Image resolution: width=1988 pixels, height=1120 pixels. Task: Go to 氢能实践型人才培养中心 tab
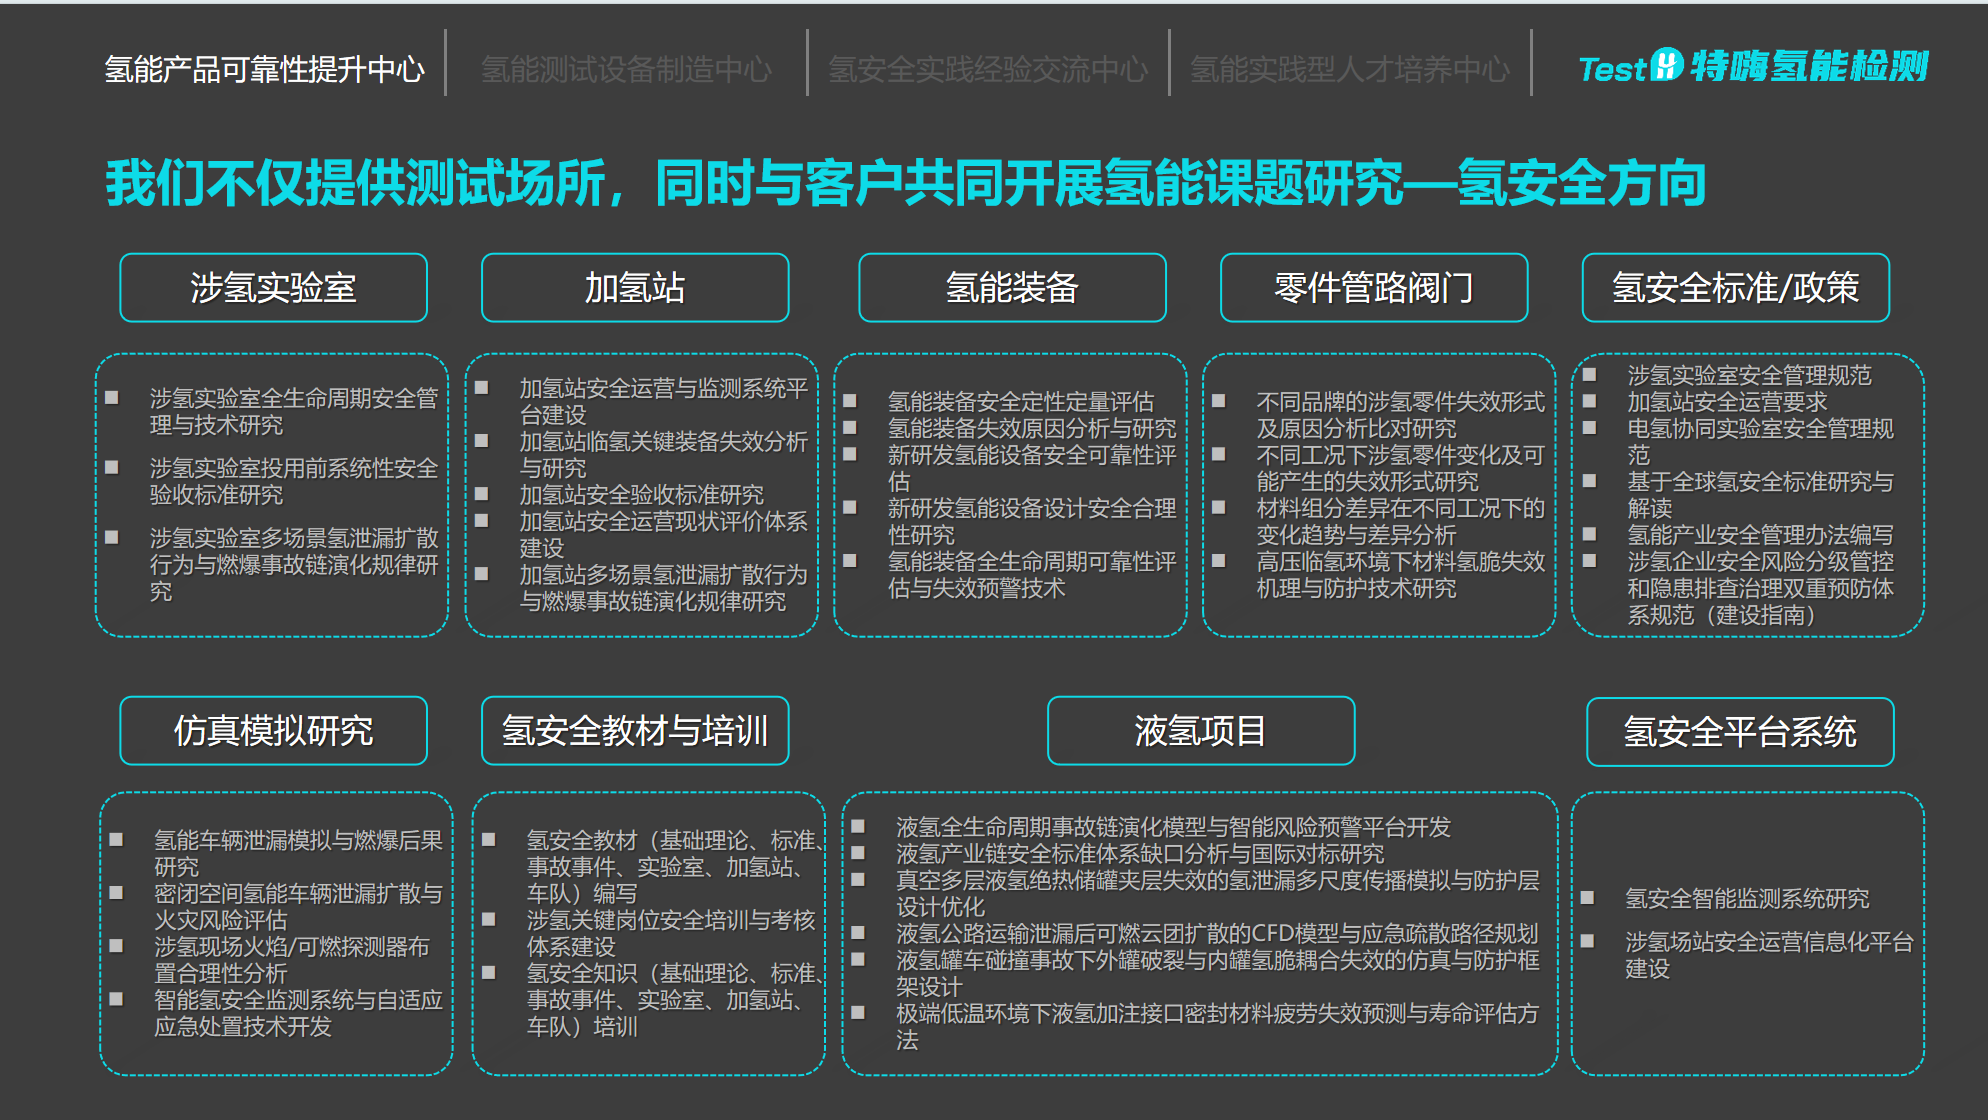pyautogui.click(x=1349, y=69)
